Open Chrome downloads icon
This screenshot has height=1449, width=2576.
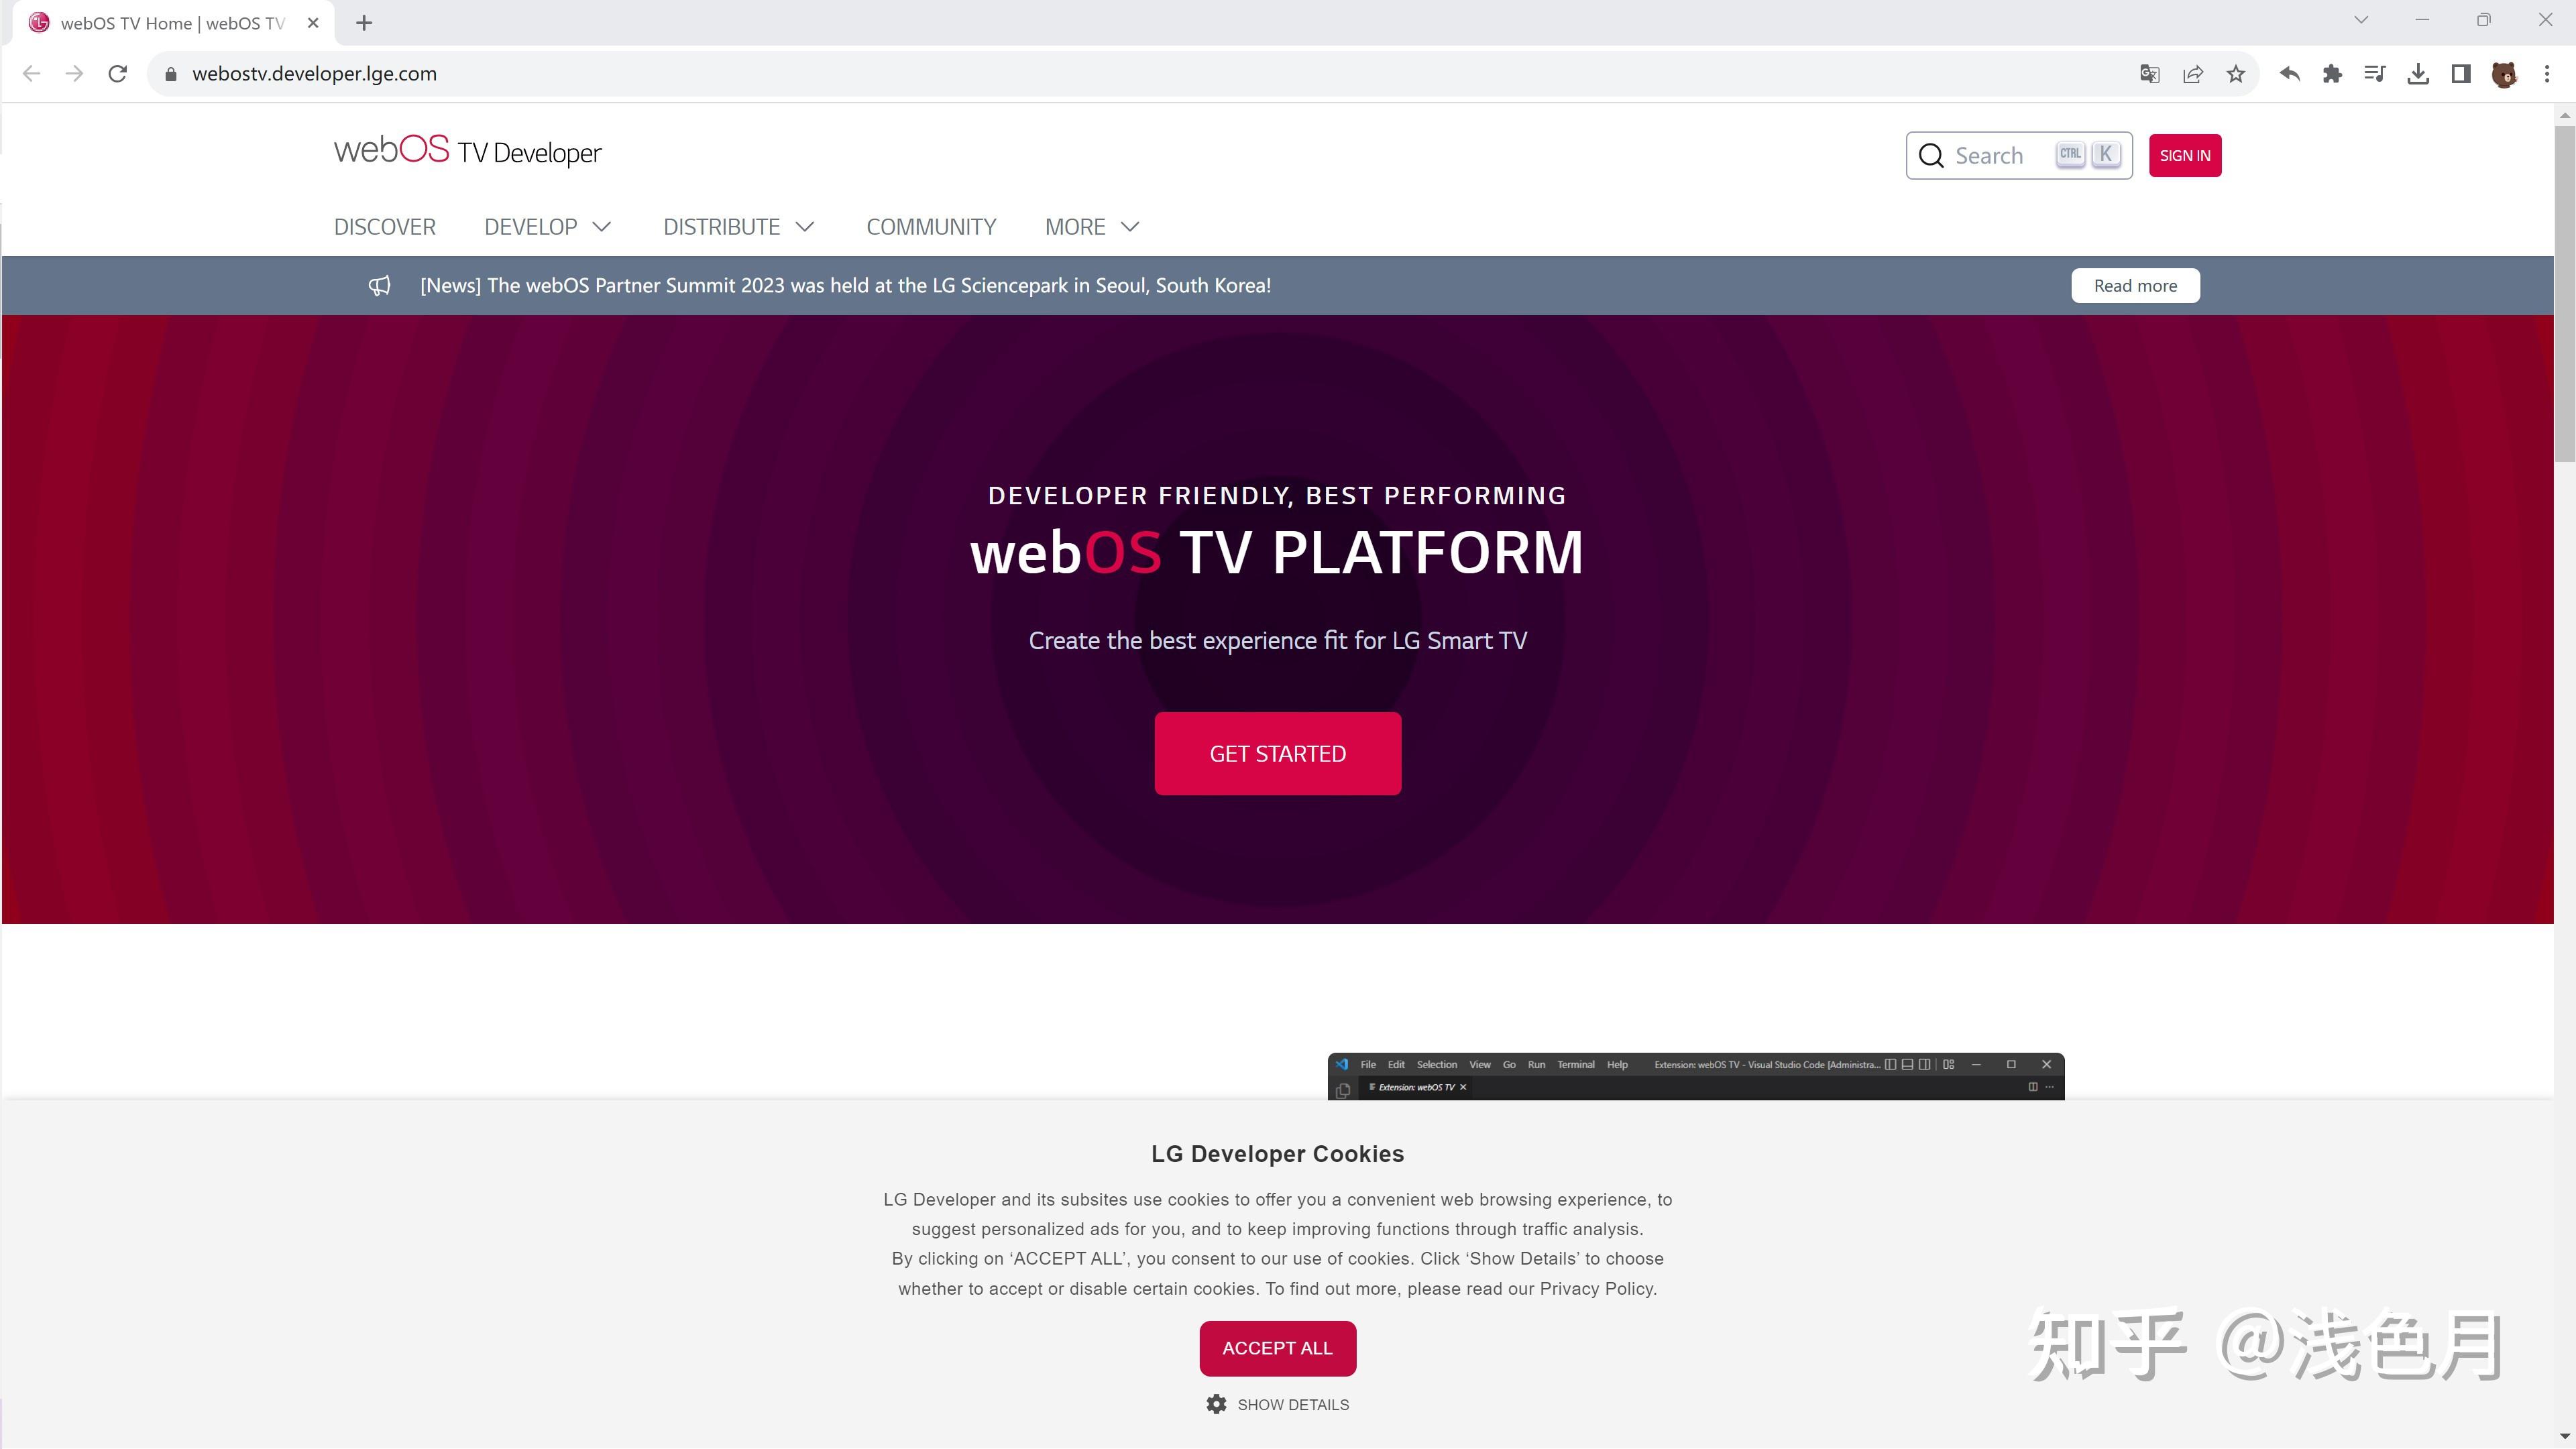pyautogui.click(x=2418, y=74)
